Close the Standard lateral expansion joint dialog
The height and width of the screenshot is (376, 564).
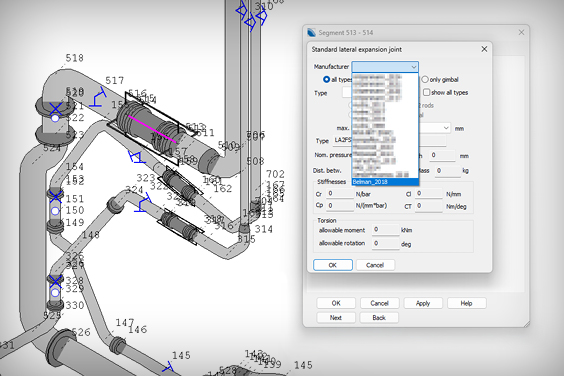click(484, 49)
